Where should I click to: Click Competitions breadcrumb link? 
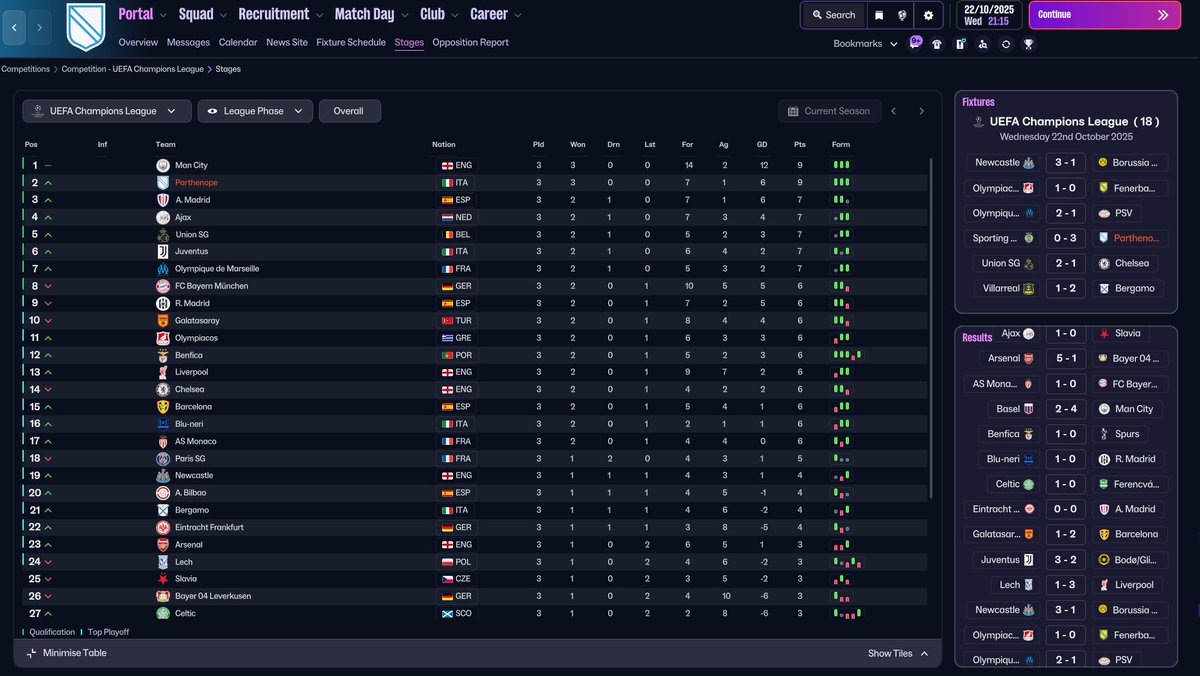click(25, 69)
